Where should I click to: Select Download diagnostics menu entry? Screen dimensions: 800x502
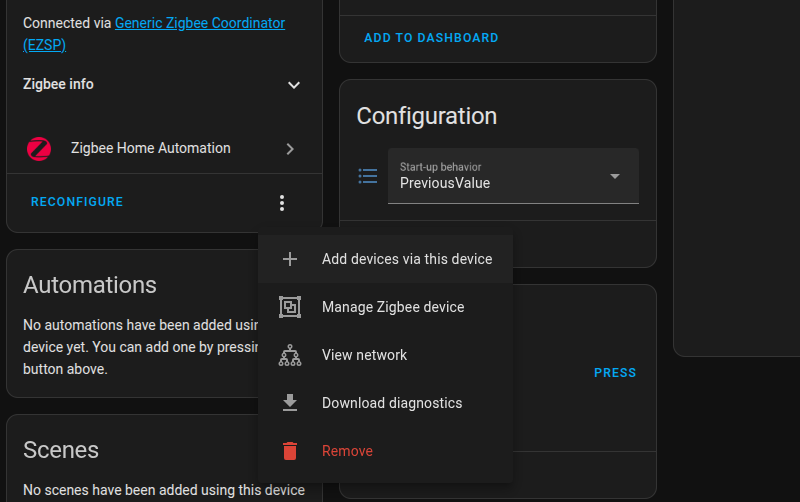pyautogui.click(x=392, y=403)
